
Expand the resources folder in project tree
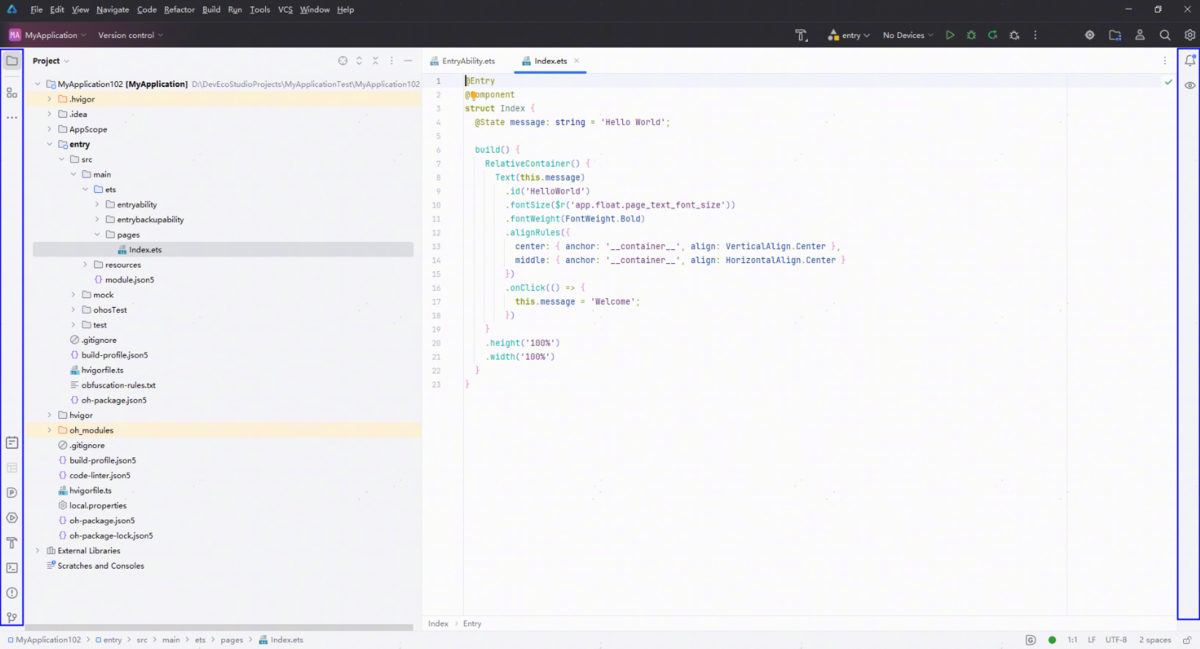tap(86, 265)
